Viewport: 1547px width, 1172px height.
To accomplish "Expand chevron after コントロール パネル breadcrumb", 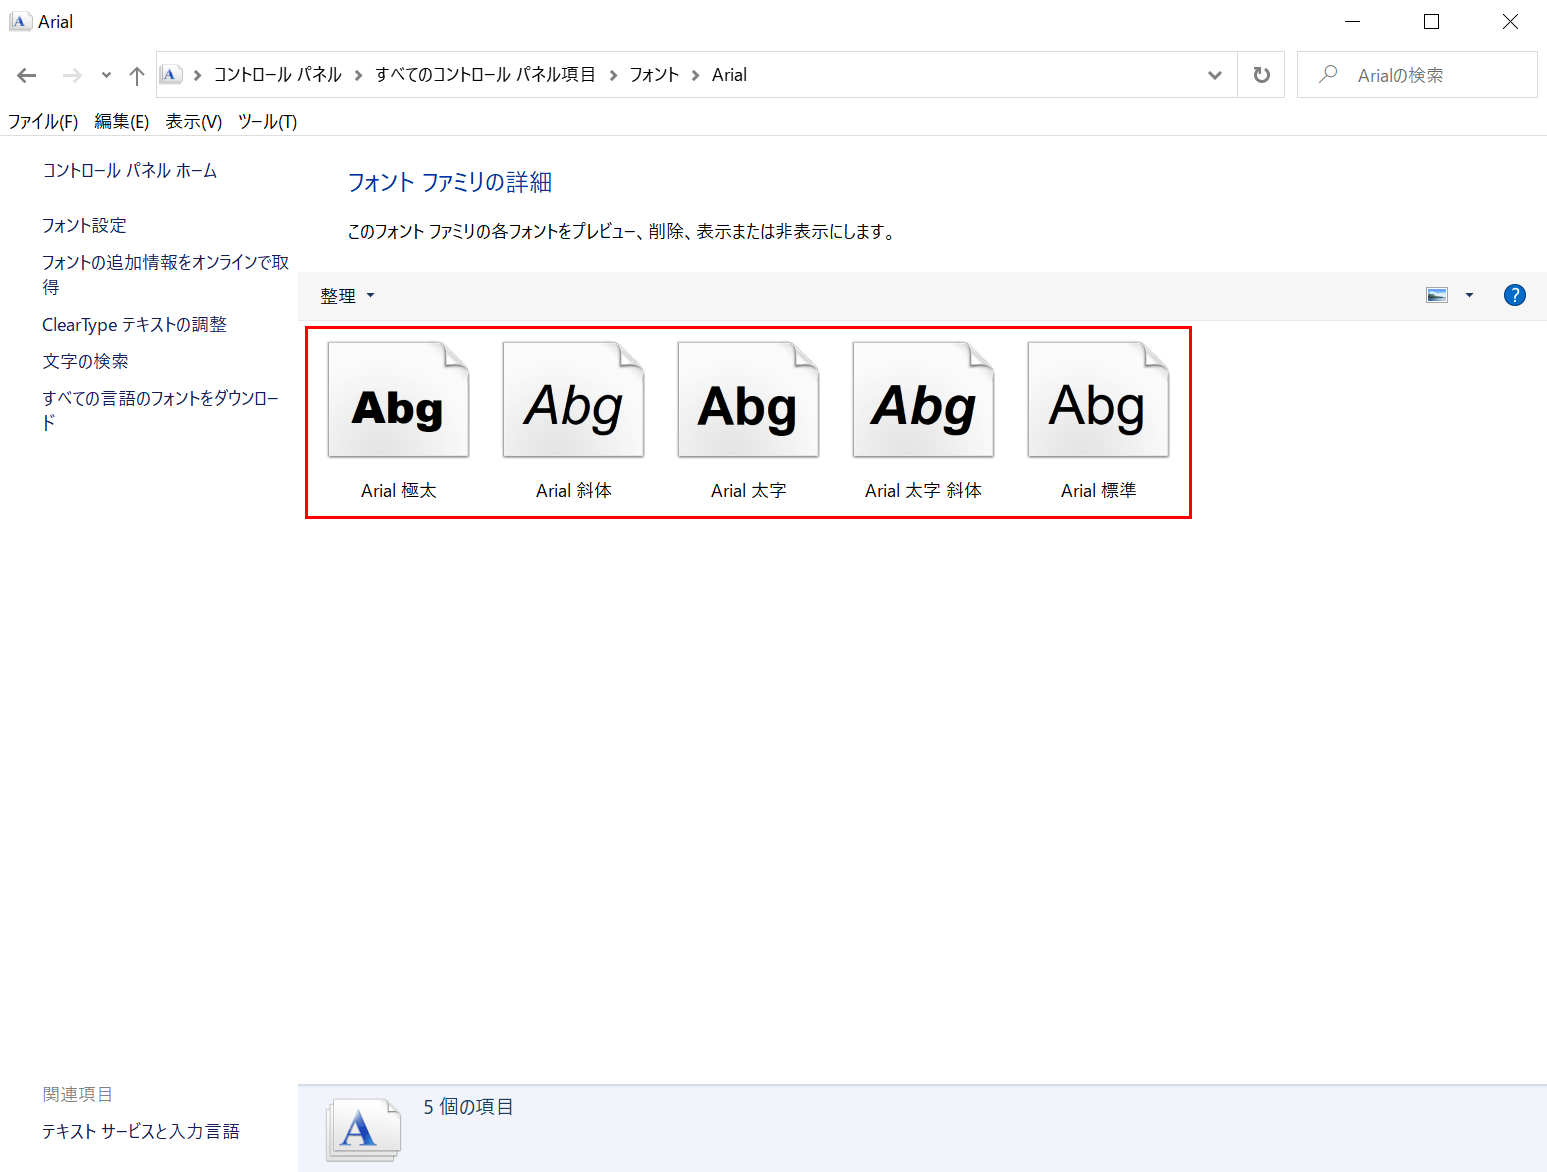I will pos(358,75).
